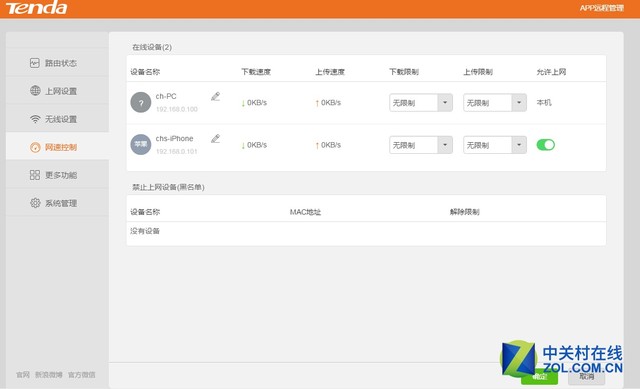Click the ch-PC device avatar icon

(x=141, y=102)
